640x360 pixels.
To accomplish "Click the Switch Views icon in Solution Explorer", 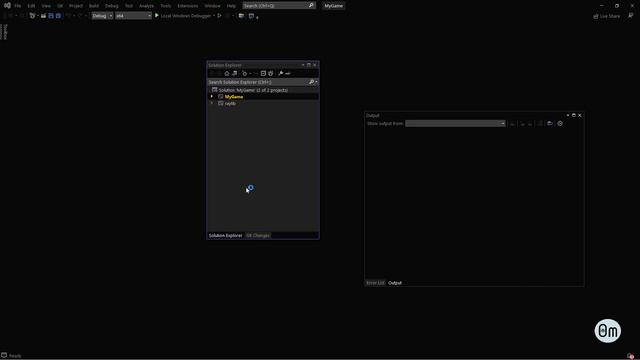I will point(235,73).
